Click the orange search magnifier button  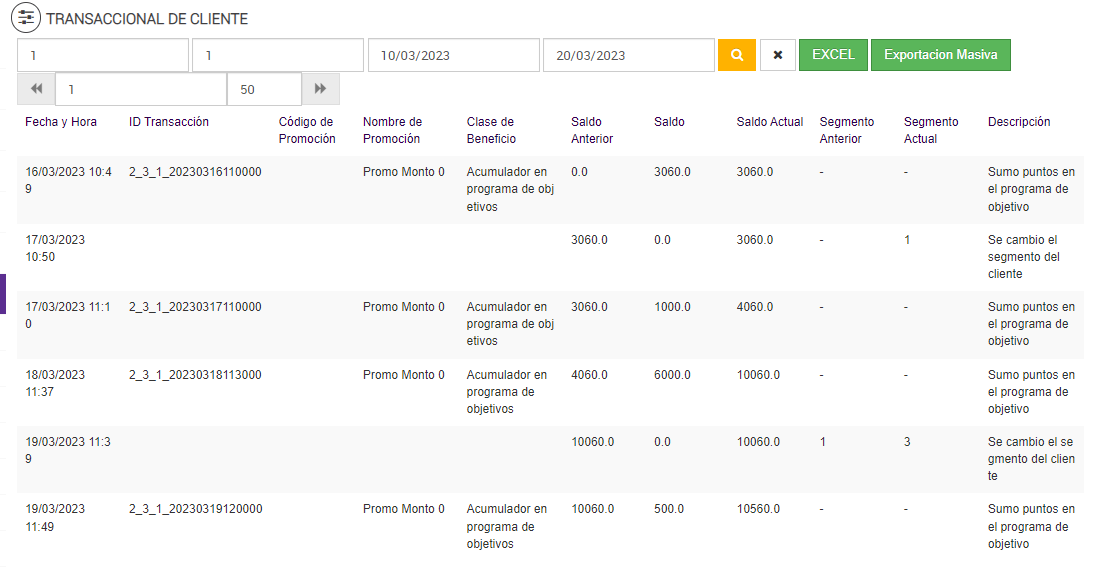tap(736, 55)
